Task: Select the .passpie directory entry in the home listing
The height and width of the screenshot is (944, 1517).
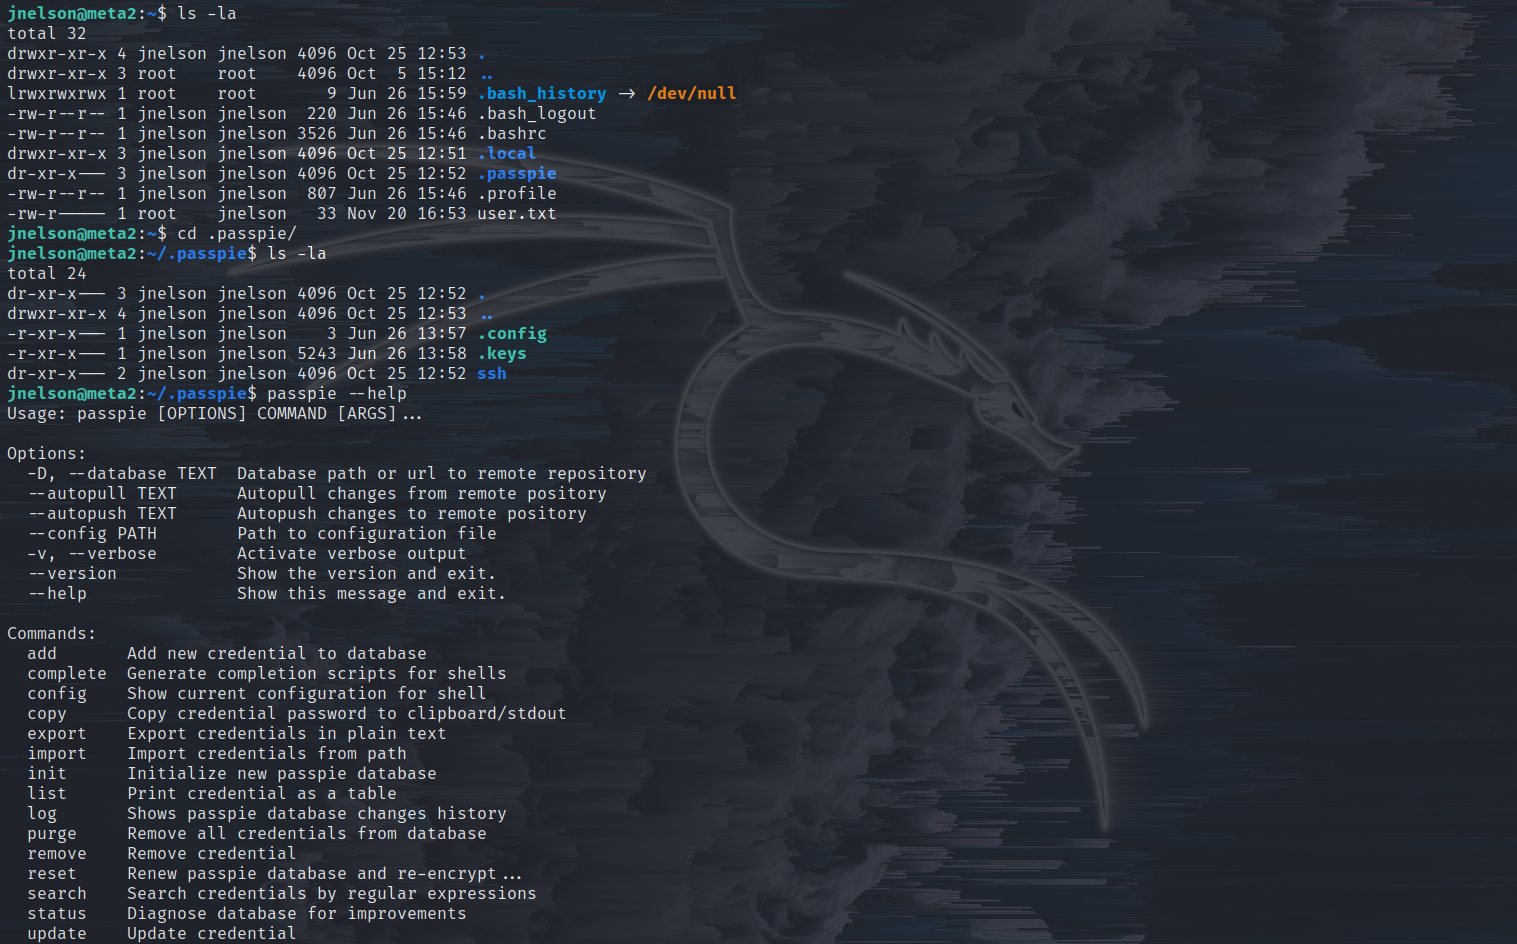Action: pyautogui.click(x=517, y=174)
